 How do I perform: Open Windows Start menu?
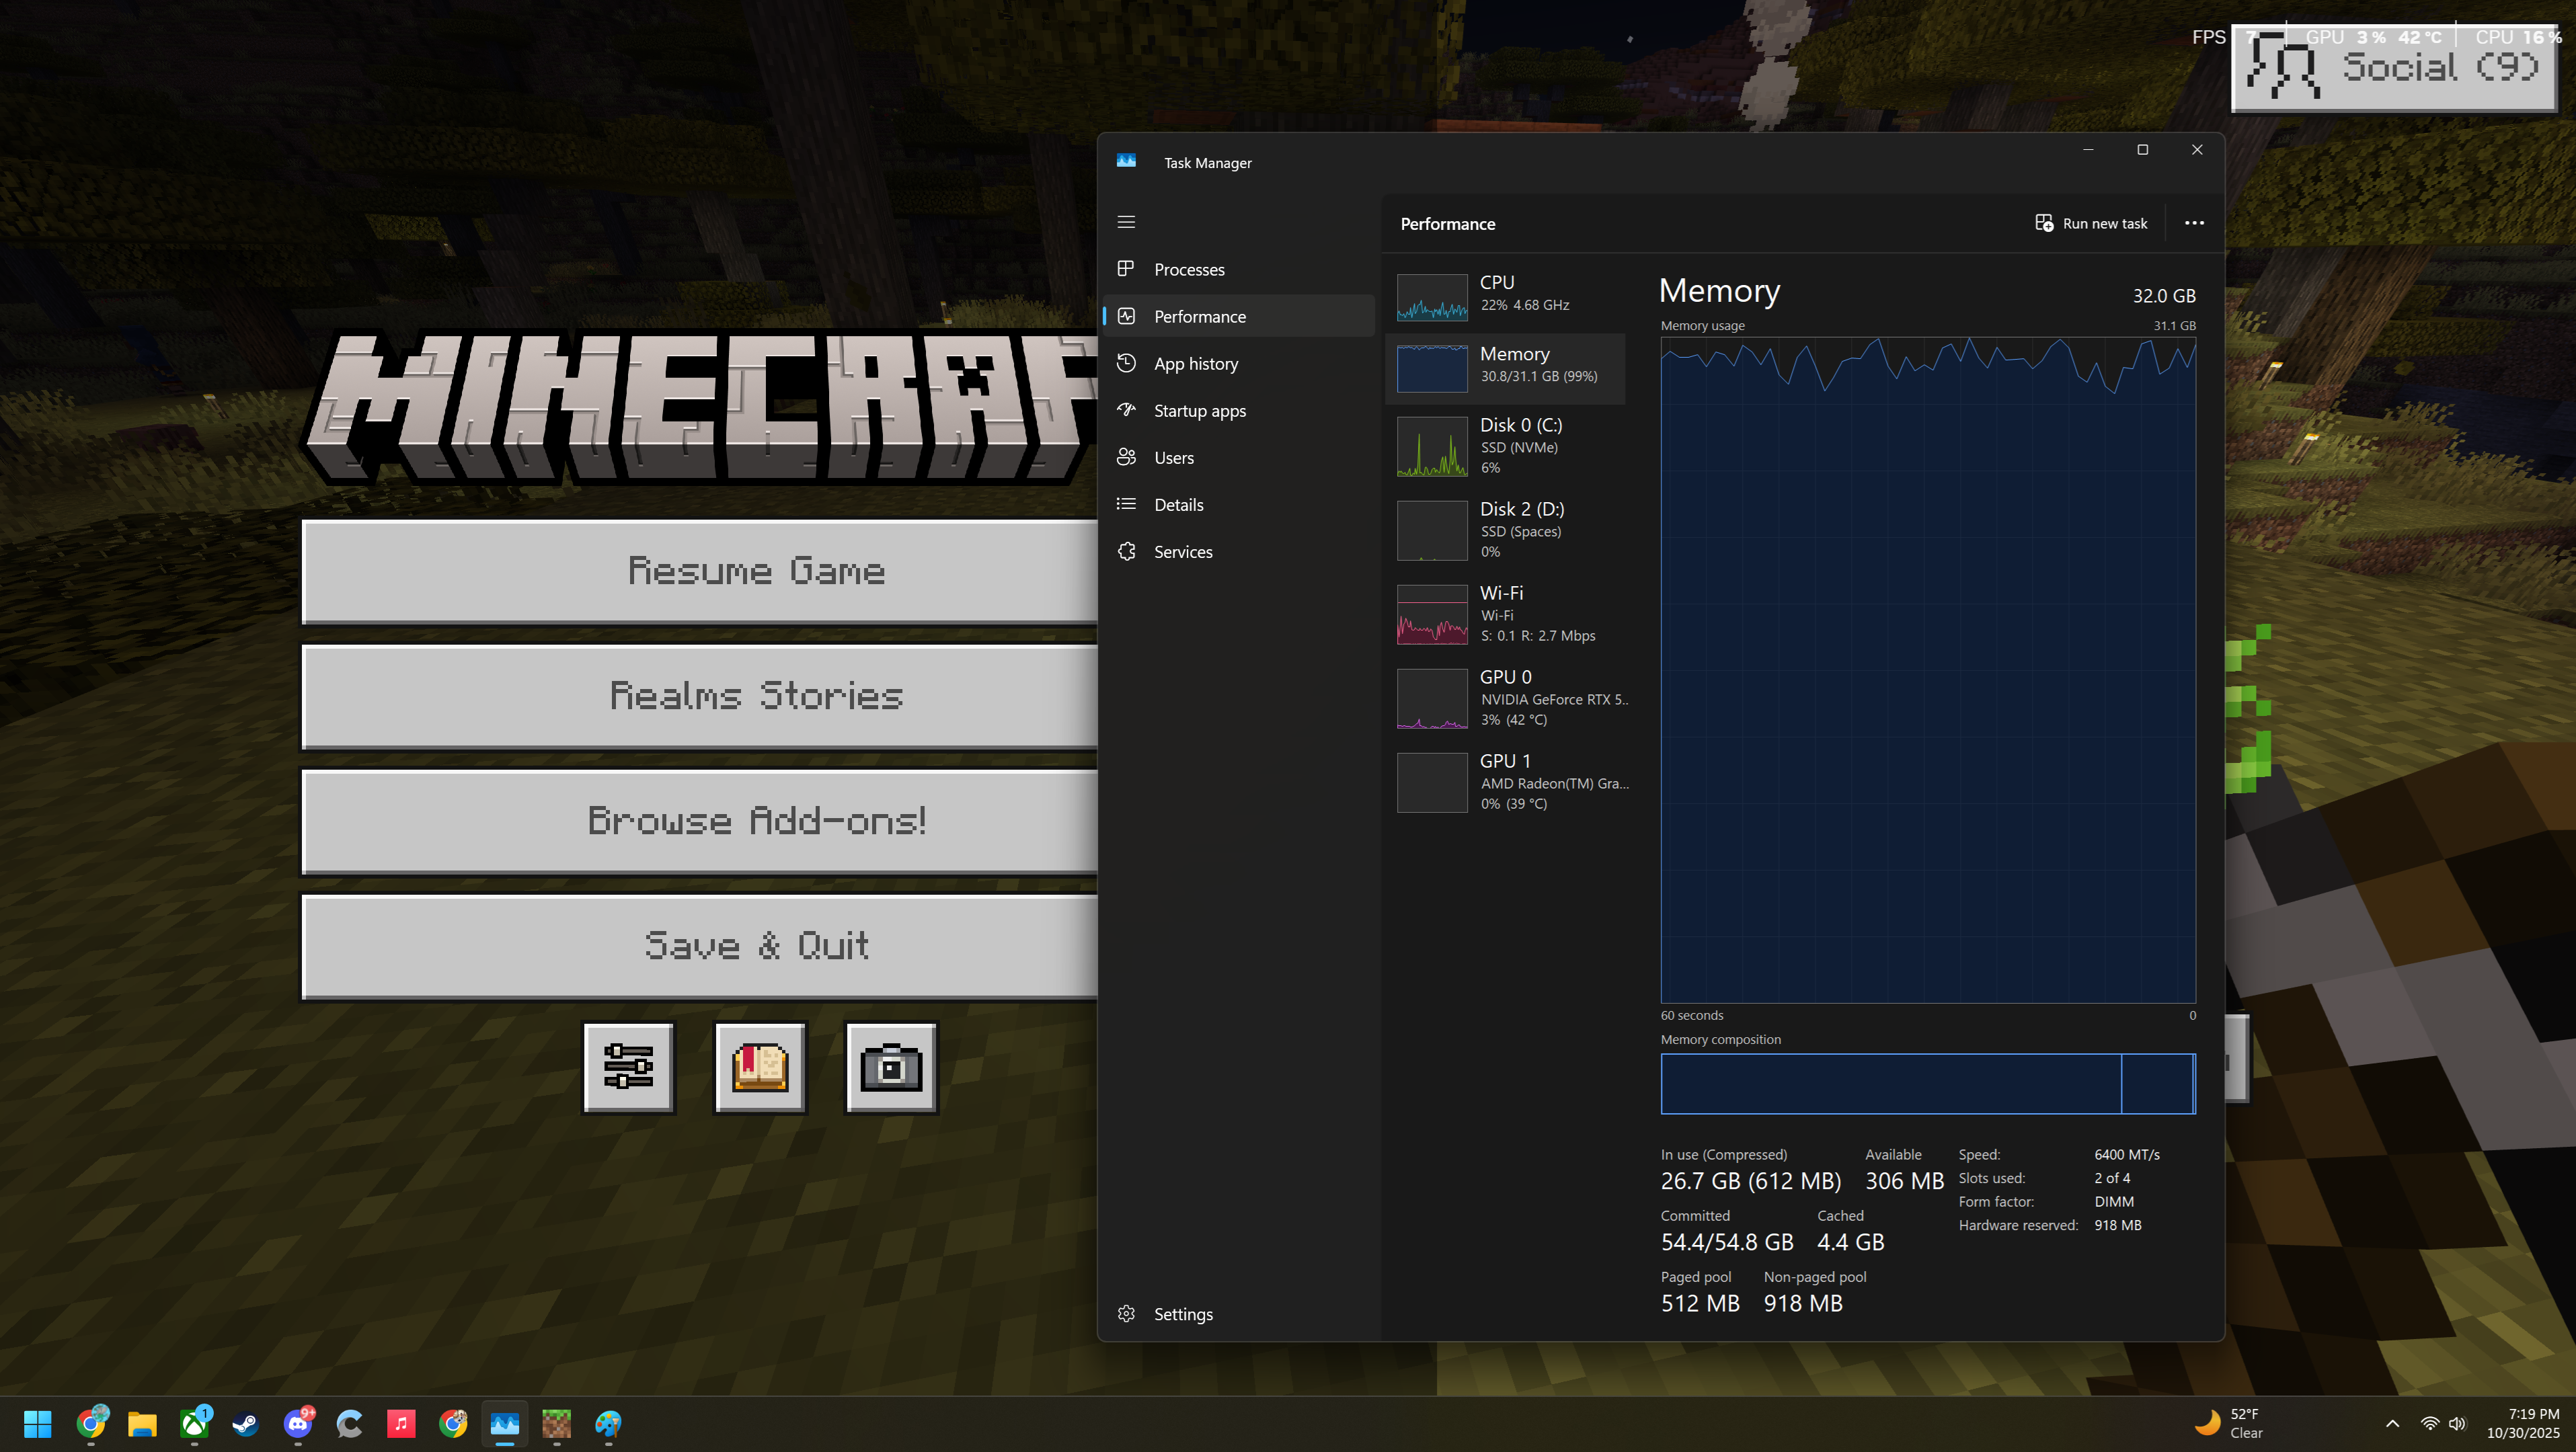pos(38,1423)
